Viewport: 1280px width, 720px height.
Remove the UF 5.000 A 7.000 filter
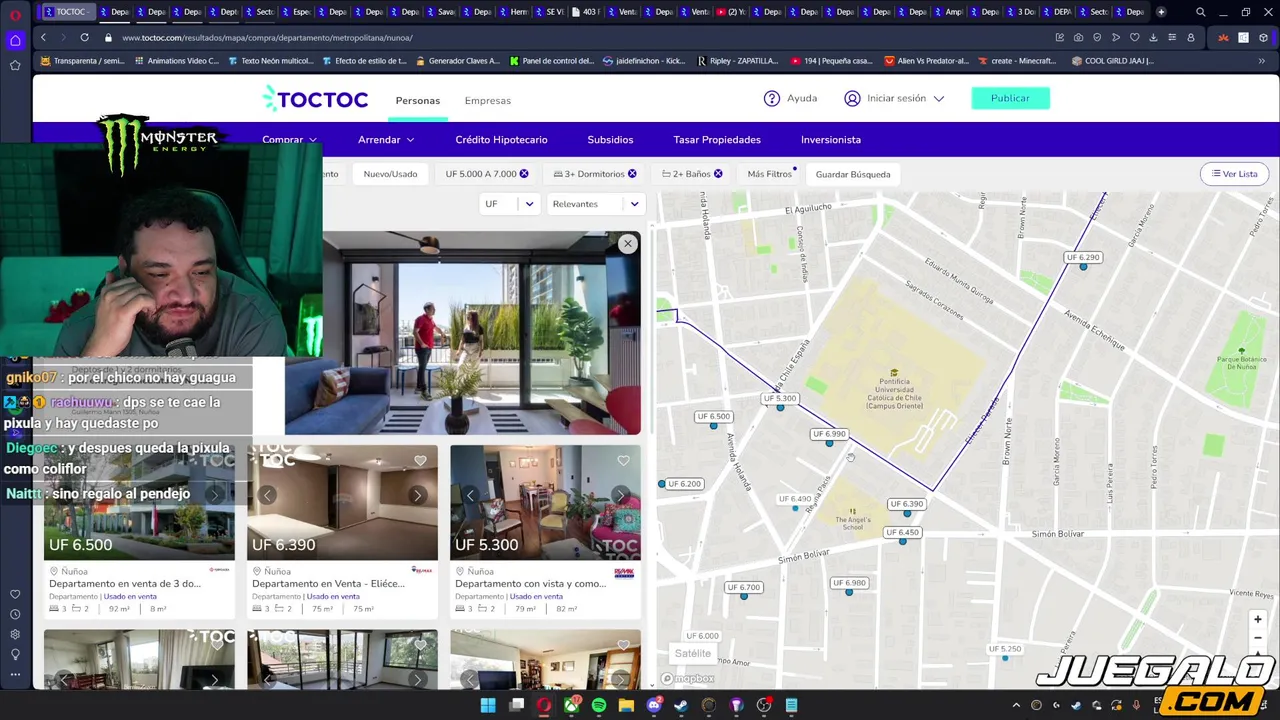tap(524, 174)
